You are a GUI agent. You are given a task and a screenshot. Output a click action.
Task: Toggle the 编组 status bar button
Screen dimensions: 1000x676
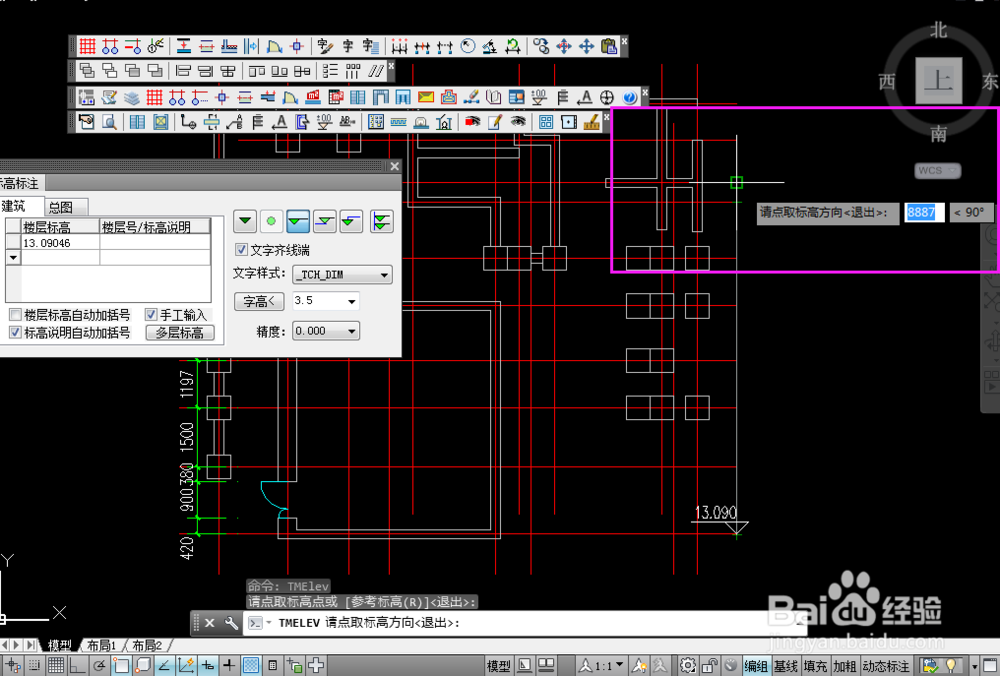(756, 666)
